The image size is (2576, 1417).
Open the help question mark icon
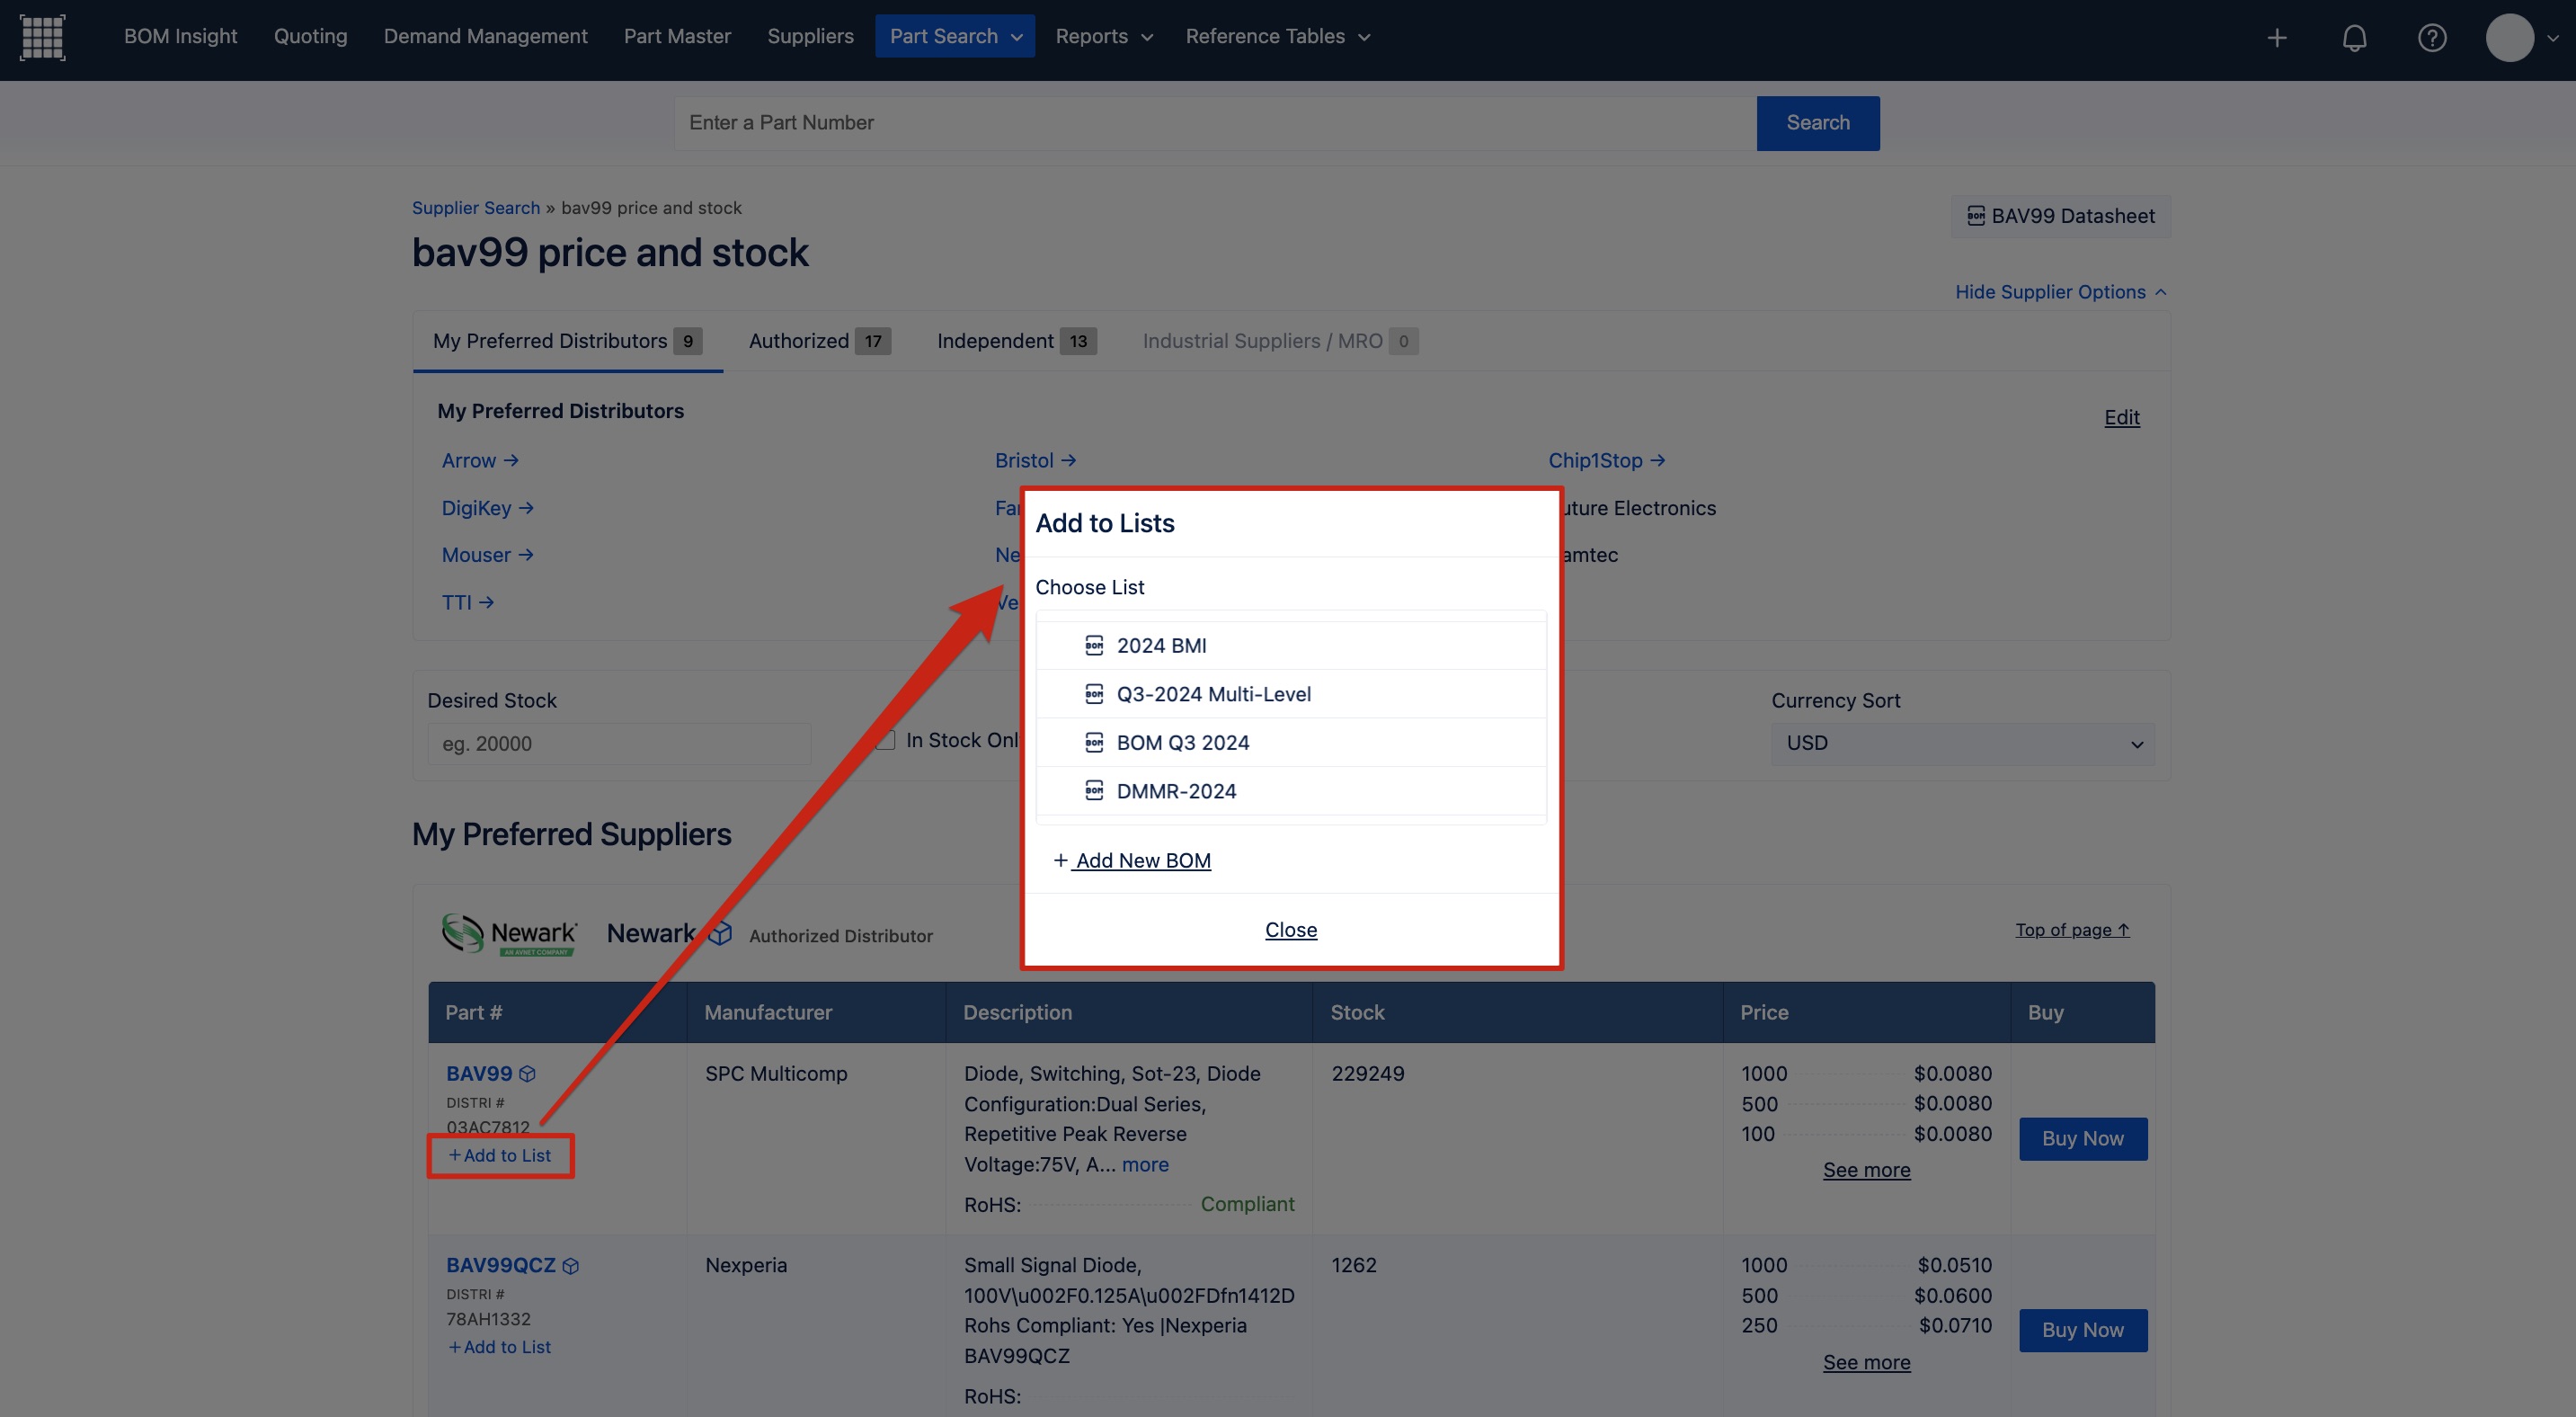(x=2432, y=38)
